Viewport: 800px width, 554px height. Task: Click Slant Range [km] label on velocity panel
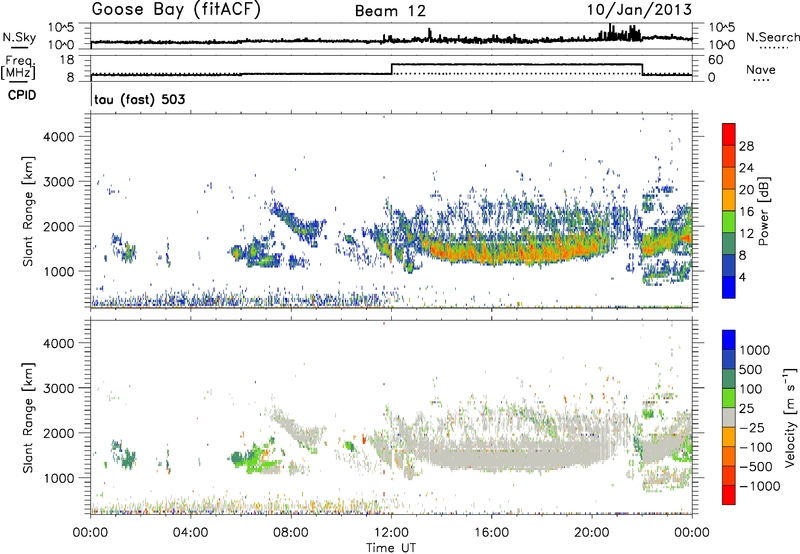28,418
